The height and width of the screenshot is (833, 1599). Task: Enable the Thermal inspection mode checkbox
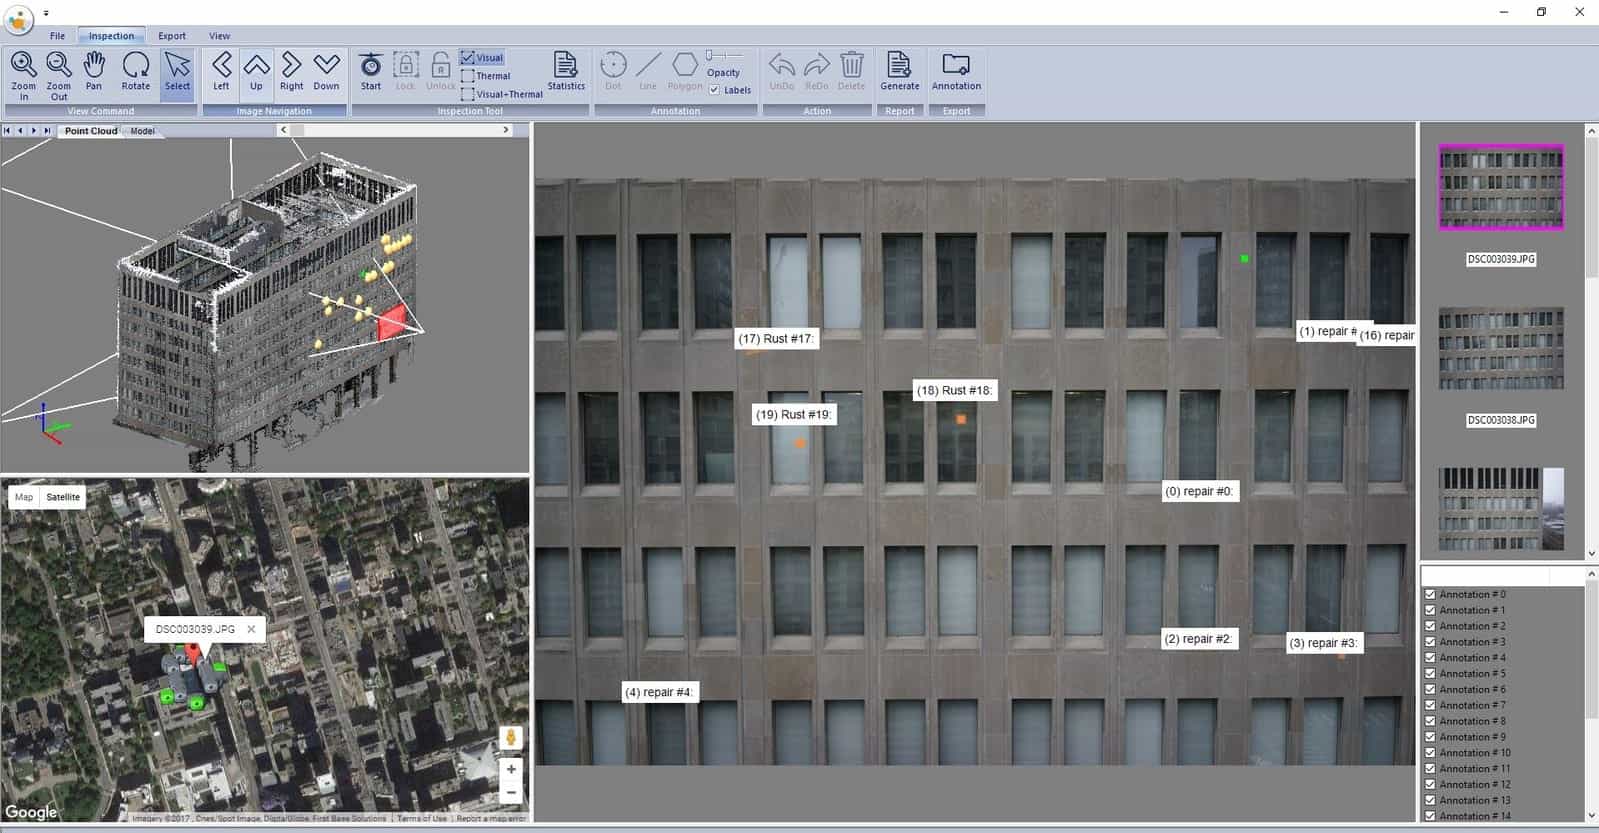(x=468, y=76)
